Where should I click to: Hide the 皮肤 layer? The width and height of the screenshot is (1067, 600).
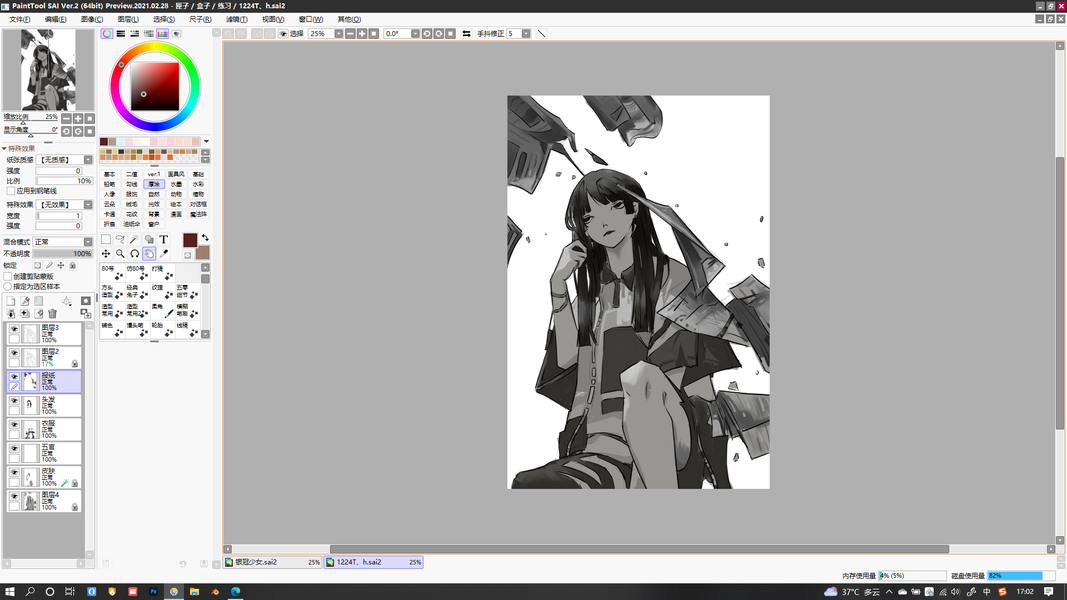click(x=14, y=472)
